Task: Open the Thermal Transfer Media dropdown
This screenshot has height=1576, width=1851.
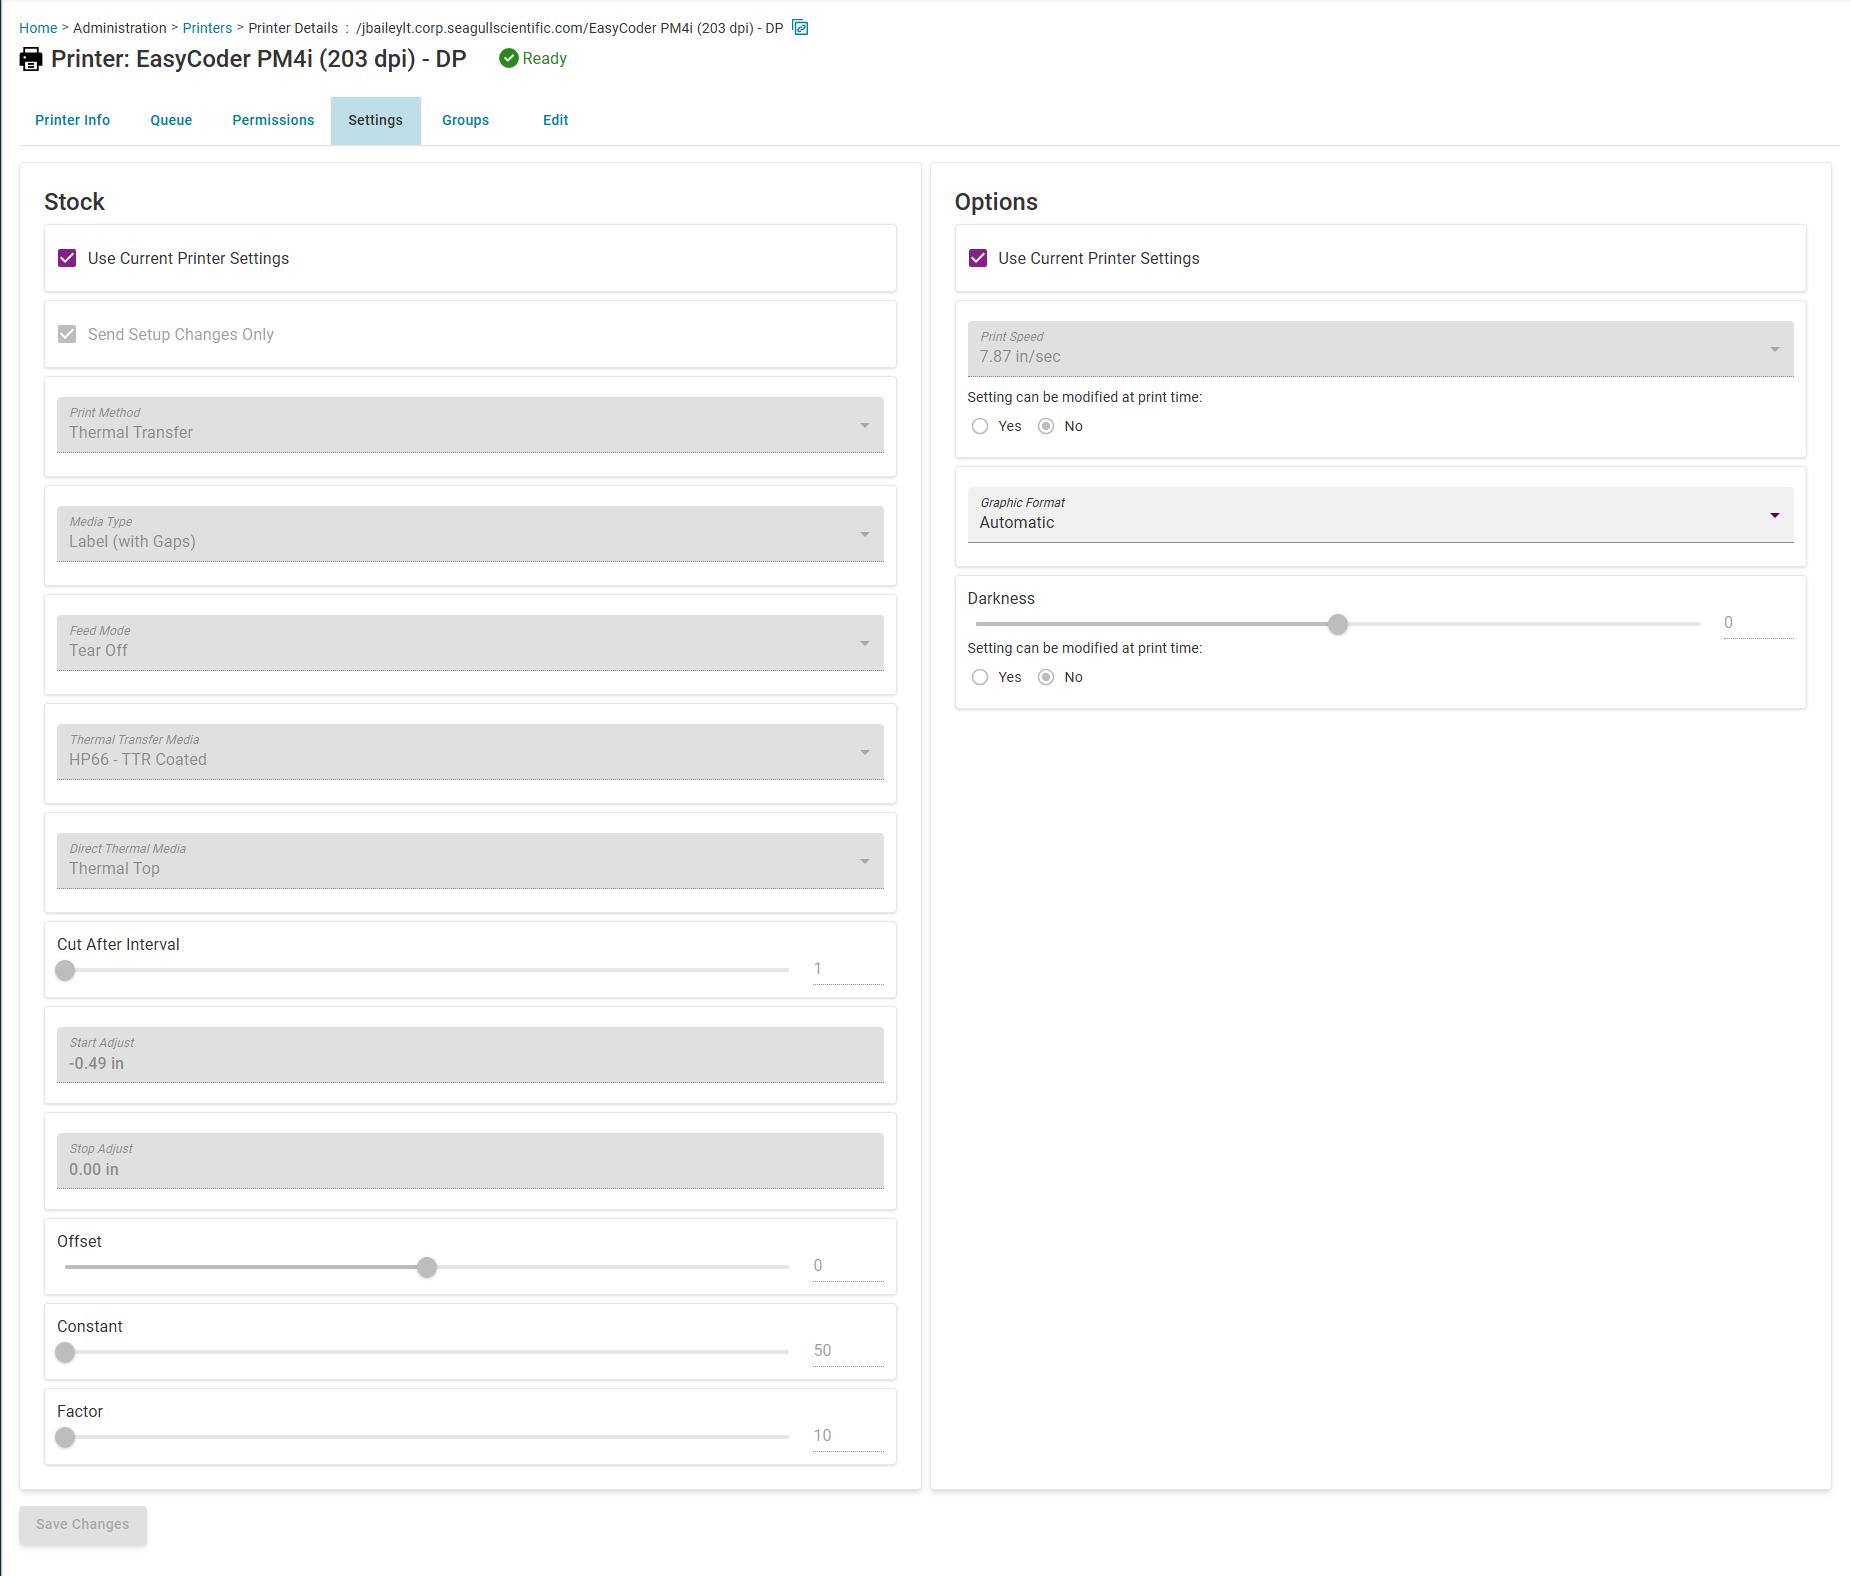Action: (x=470, y=752)
